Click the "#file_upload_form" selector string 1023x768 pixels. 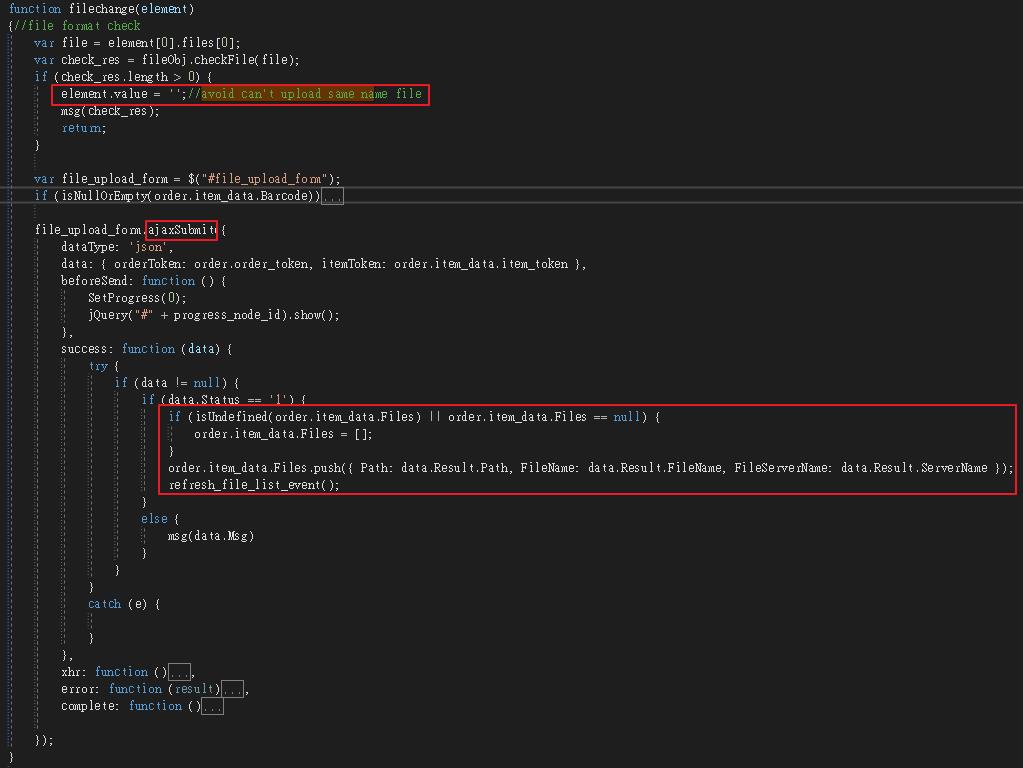(264, 179)
